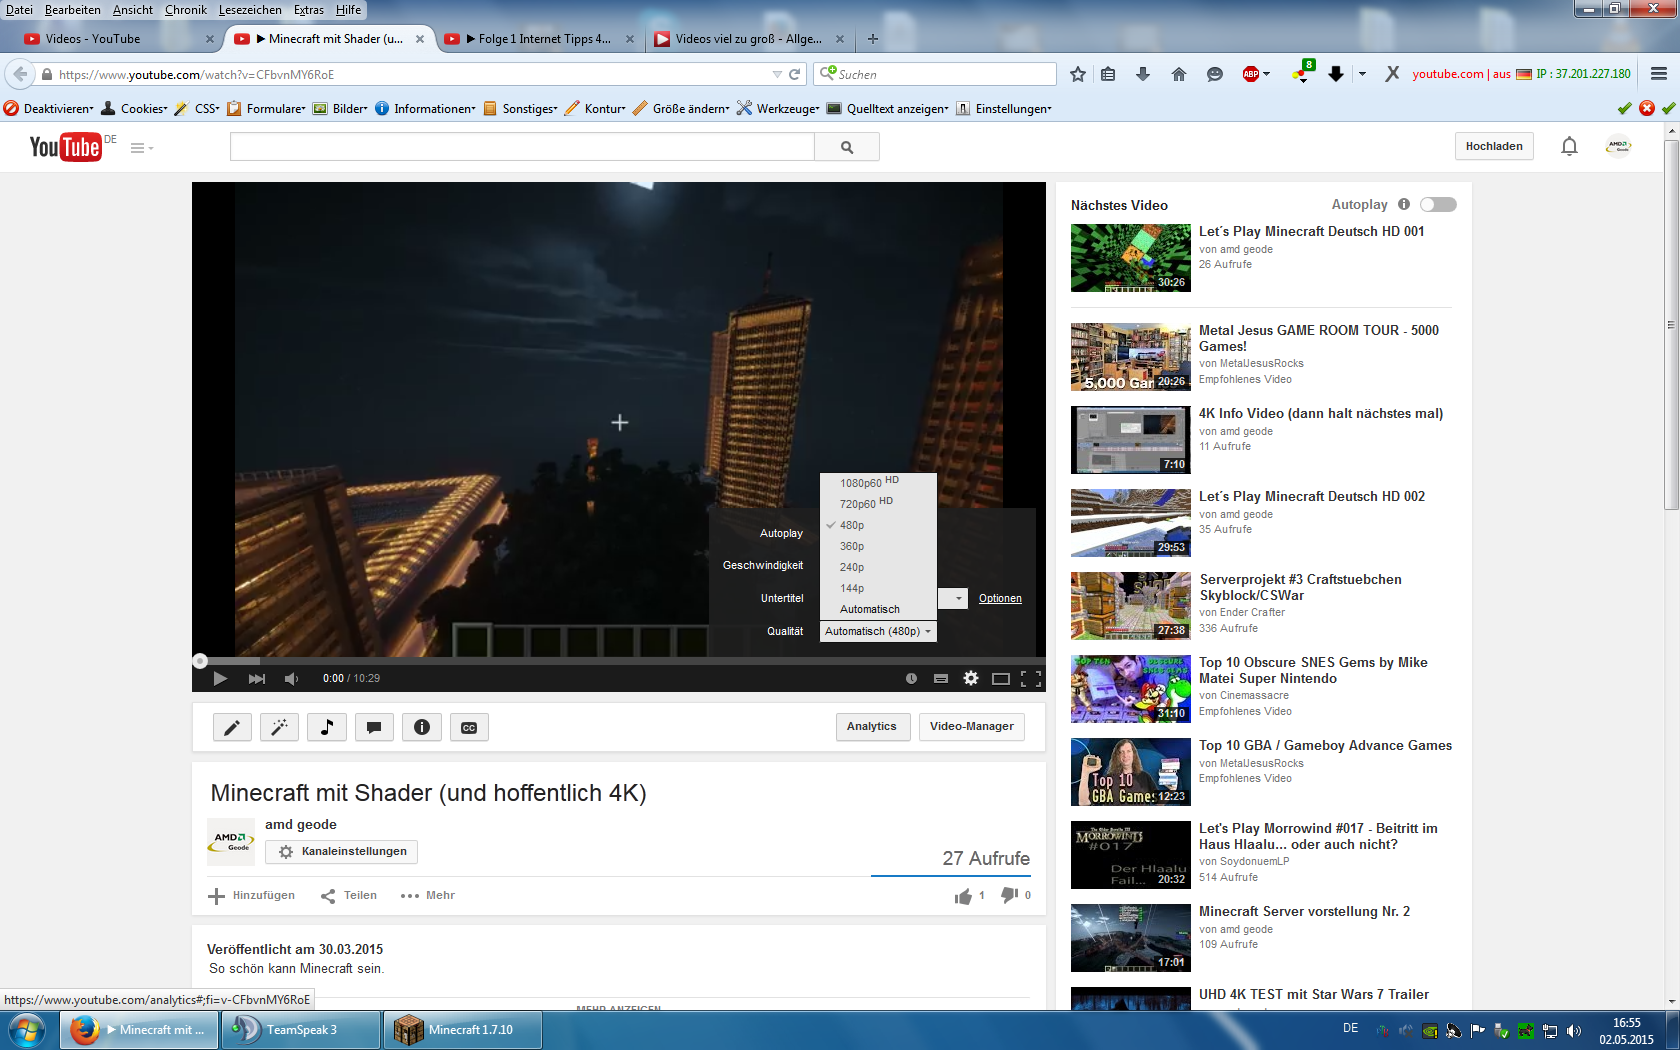Open the audio music note icon
Viewport: 1680px width, 1050px height.
(327, 727)
